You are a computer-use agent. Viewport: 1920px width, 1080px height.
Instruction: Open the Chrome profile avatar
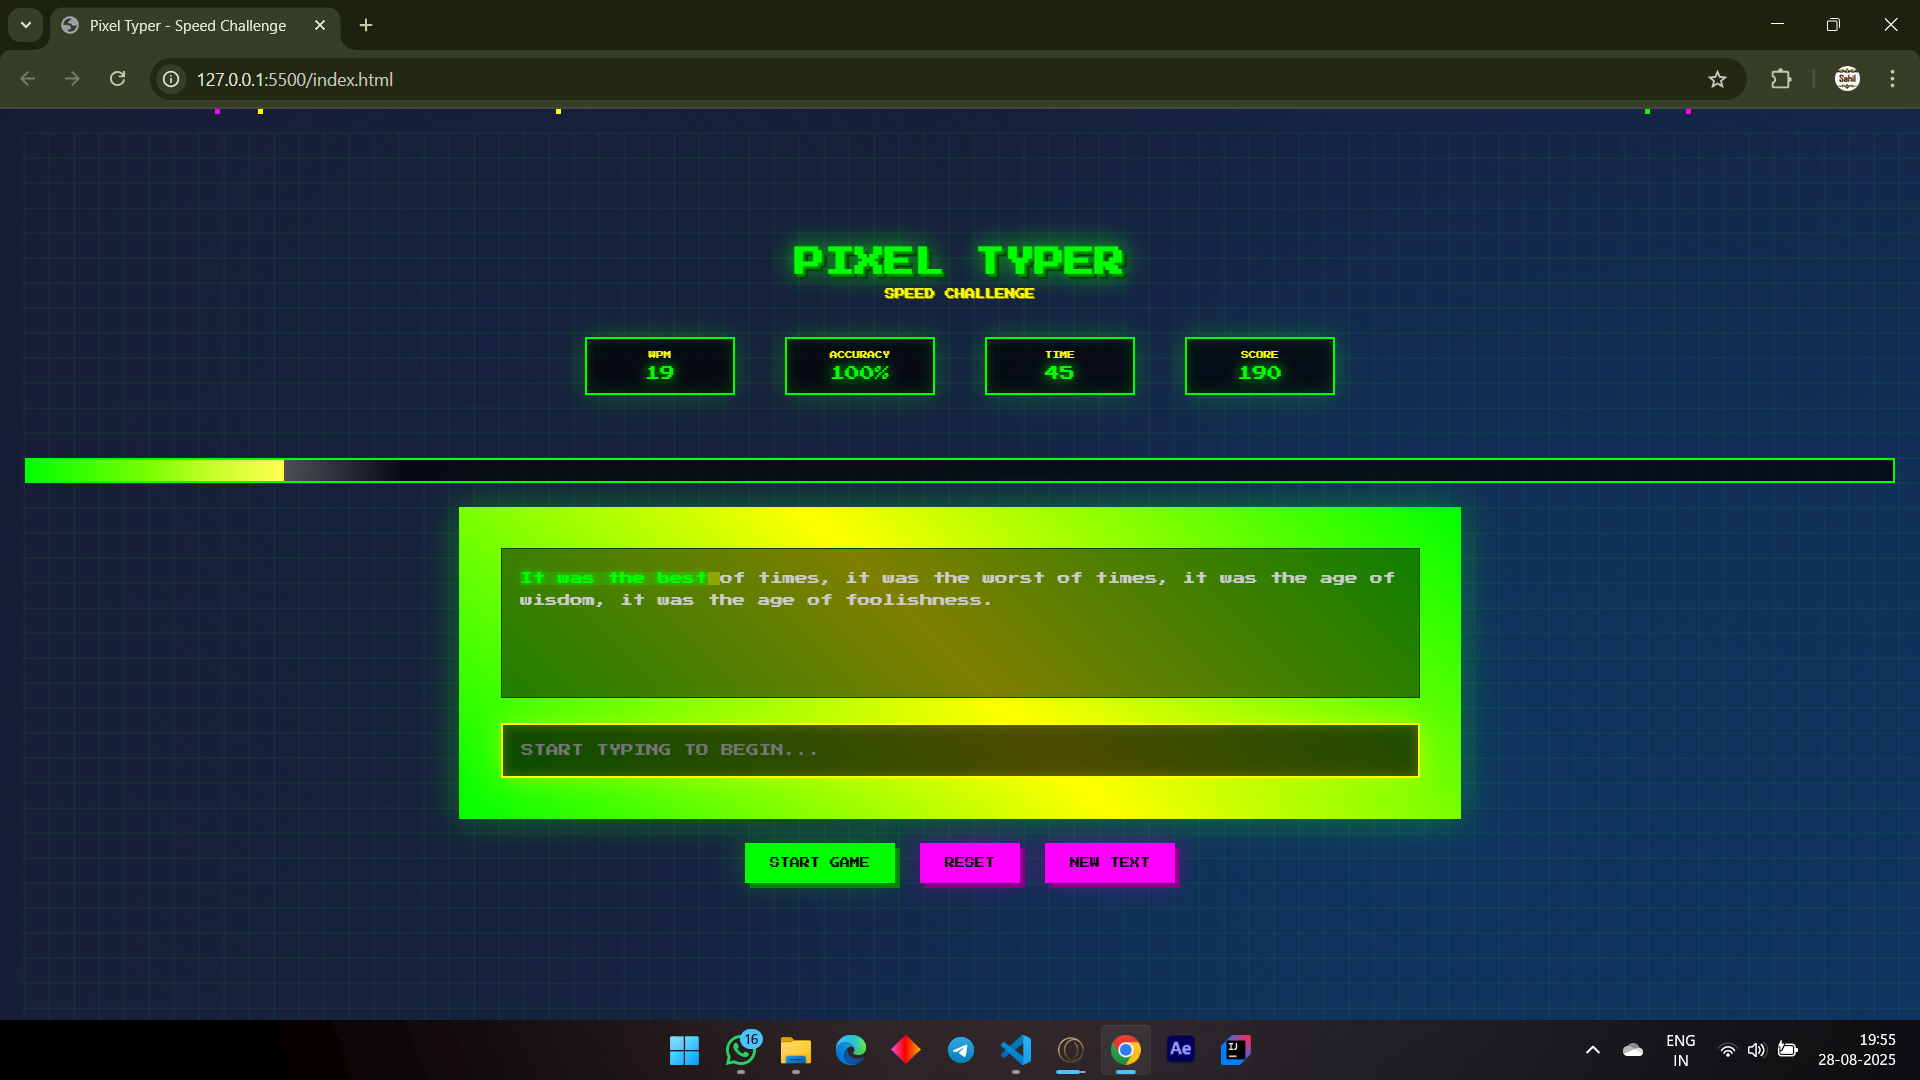coord(1847,79)
